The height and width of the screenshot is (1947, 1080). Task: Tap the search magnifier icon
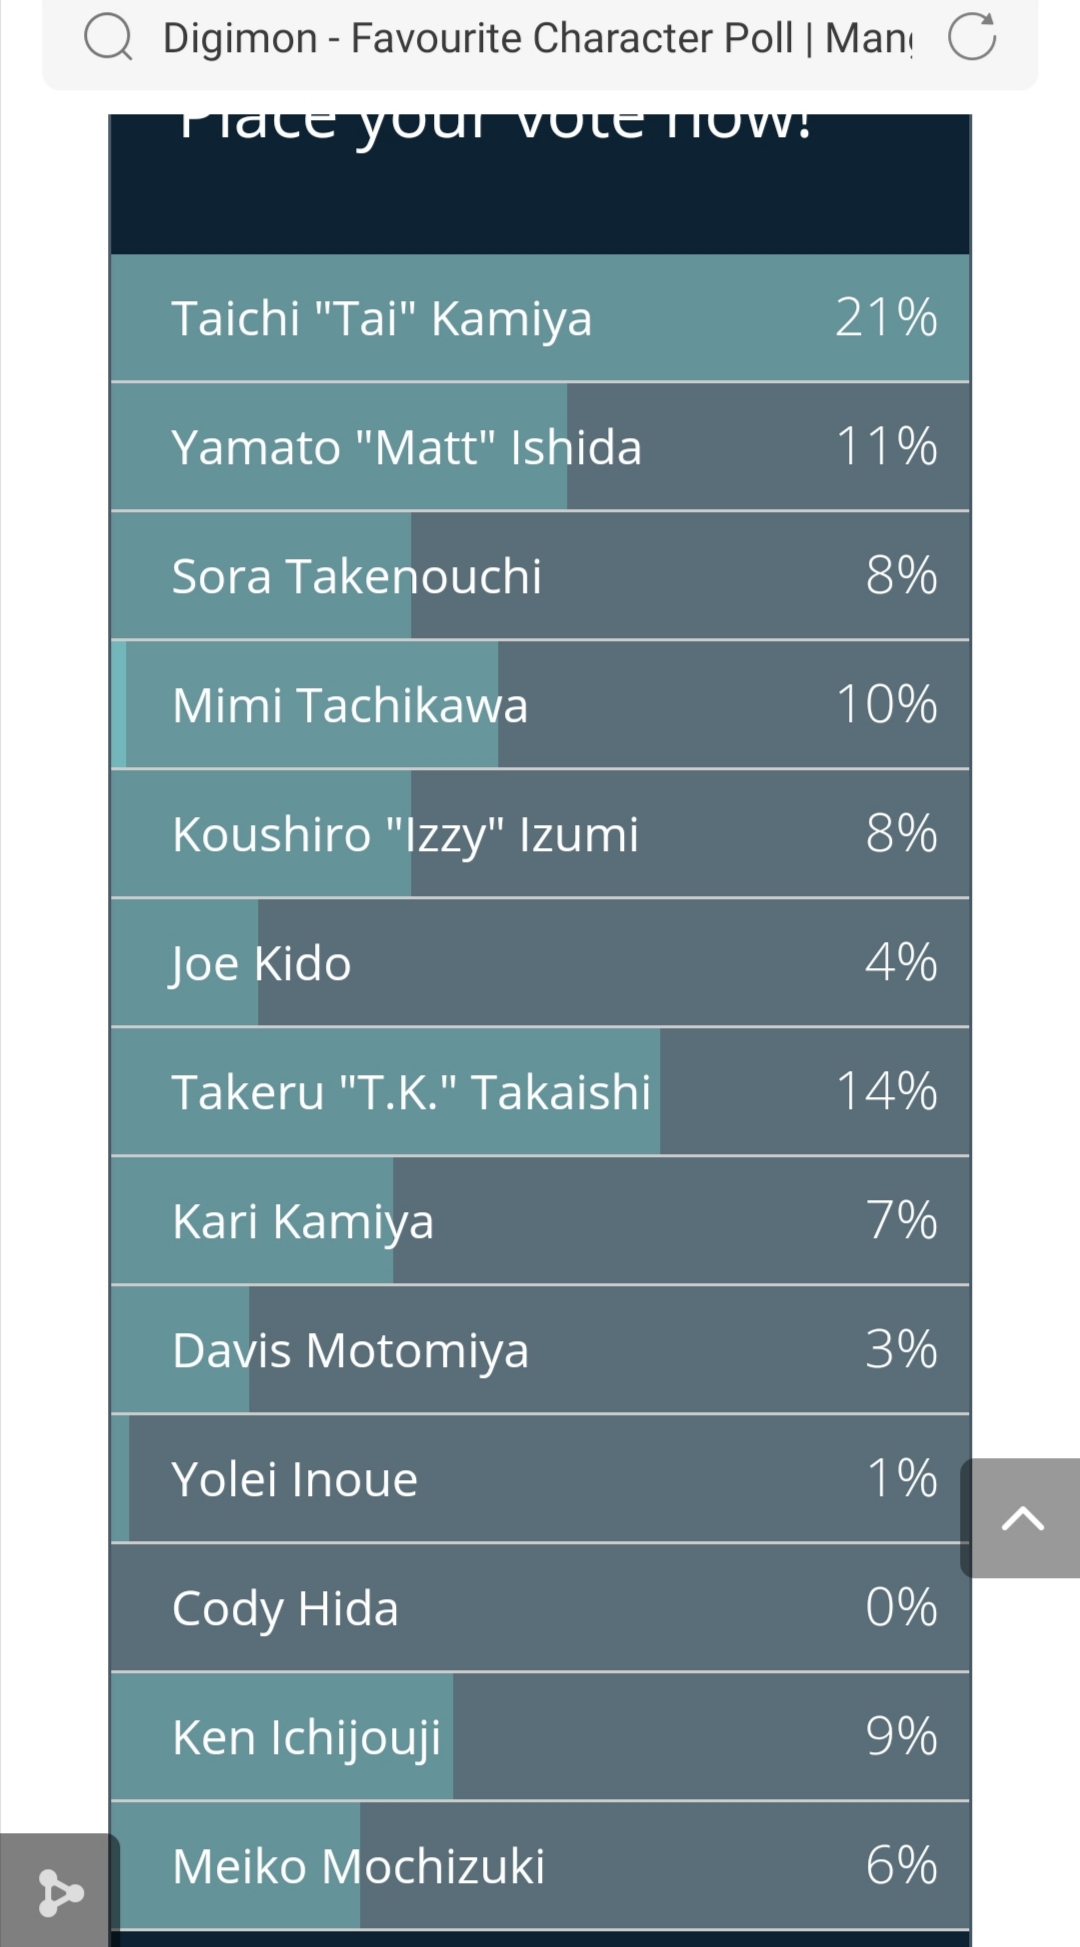click(x=108, y=38)
